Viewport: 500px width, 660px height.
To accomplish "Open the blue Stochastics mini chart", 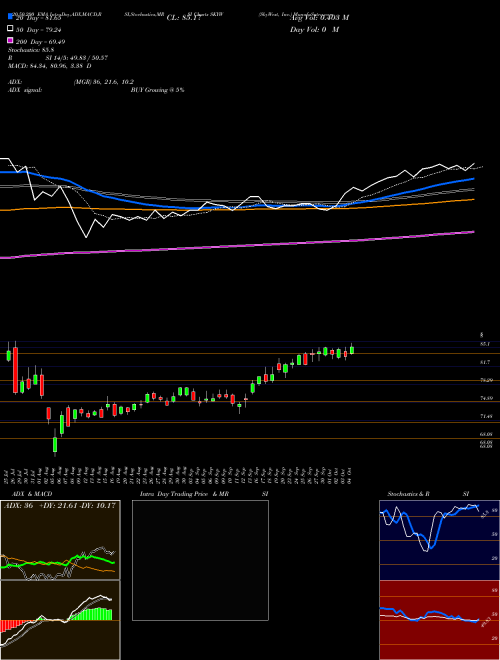I will 439,540.
